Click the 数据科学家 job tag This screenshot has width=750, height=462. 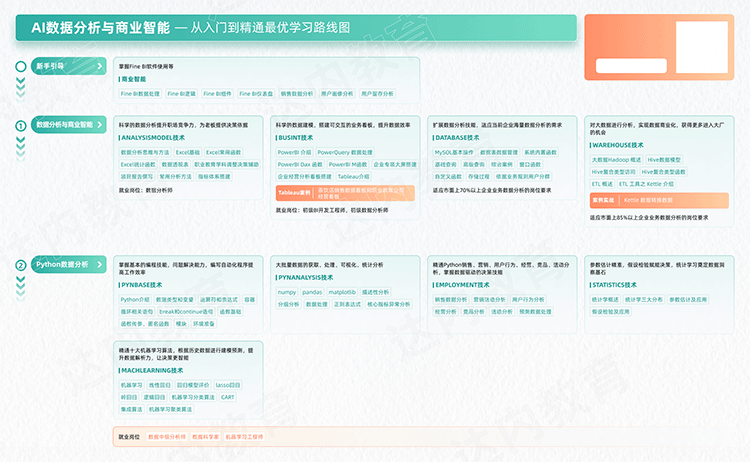206,437
